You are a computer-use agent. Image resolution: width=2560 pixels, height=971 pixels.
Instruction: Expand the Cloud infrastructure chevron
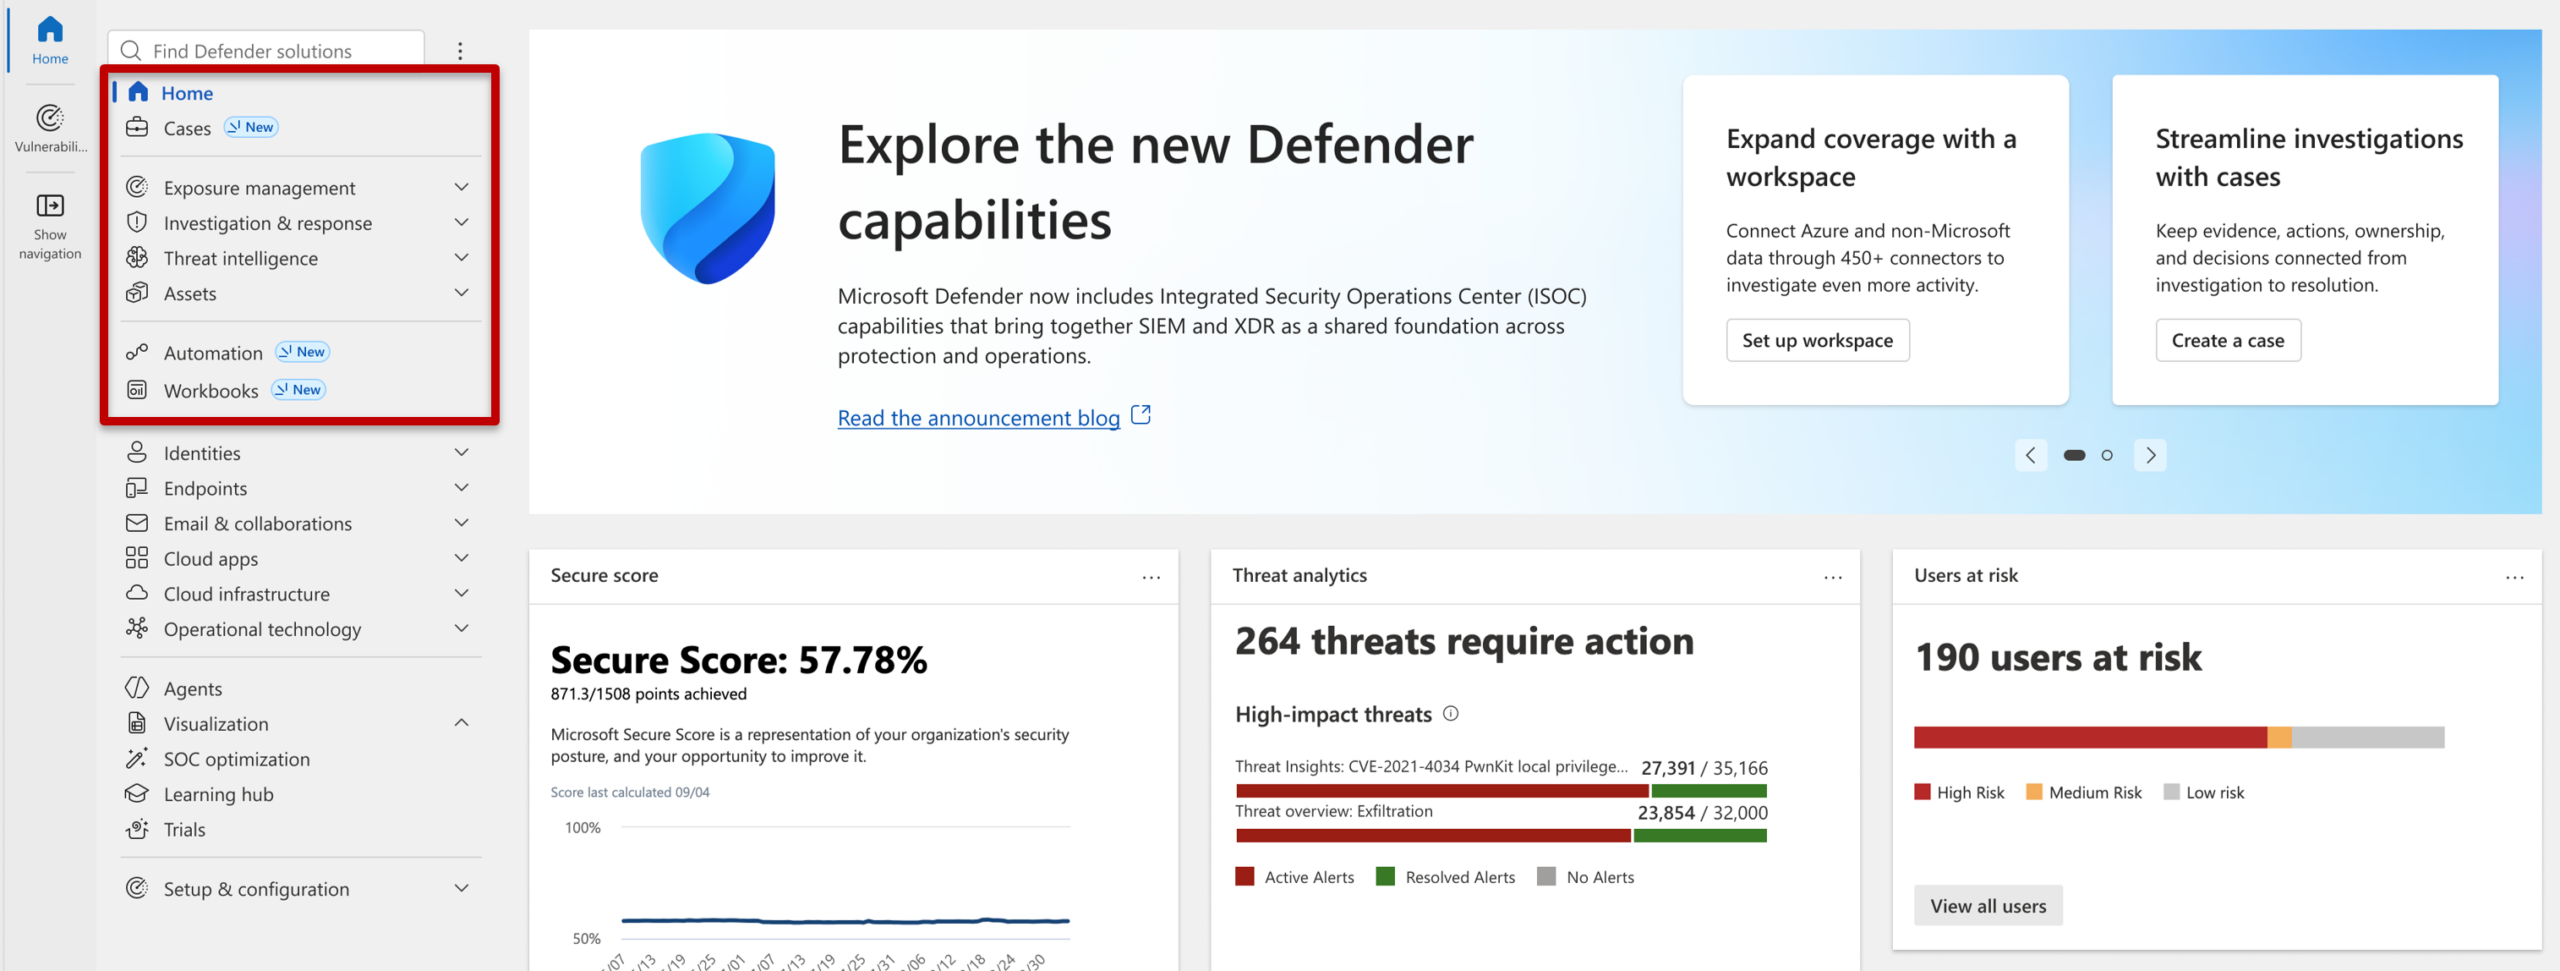pyautogui.click(x=461, y=593)
